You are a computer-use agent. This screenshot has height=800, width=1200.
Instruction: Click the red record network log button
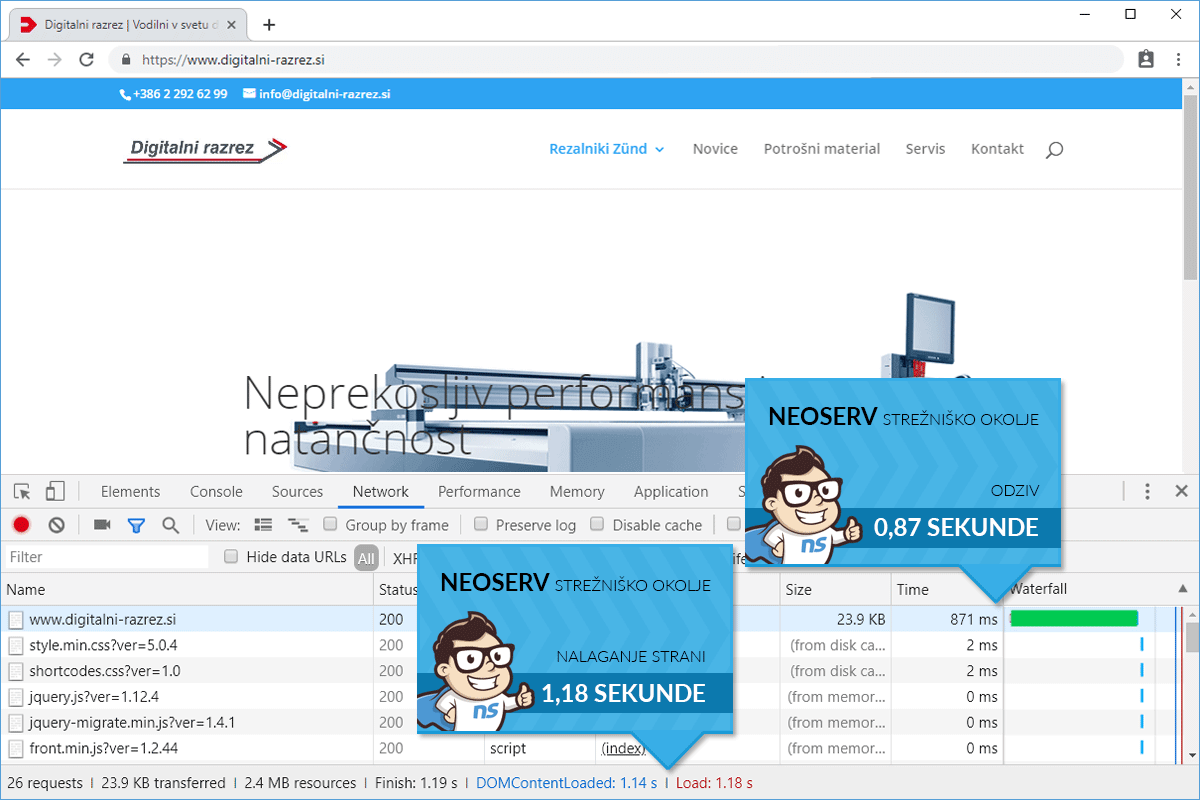click(21, 525)
